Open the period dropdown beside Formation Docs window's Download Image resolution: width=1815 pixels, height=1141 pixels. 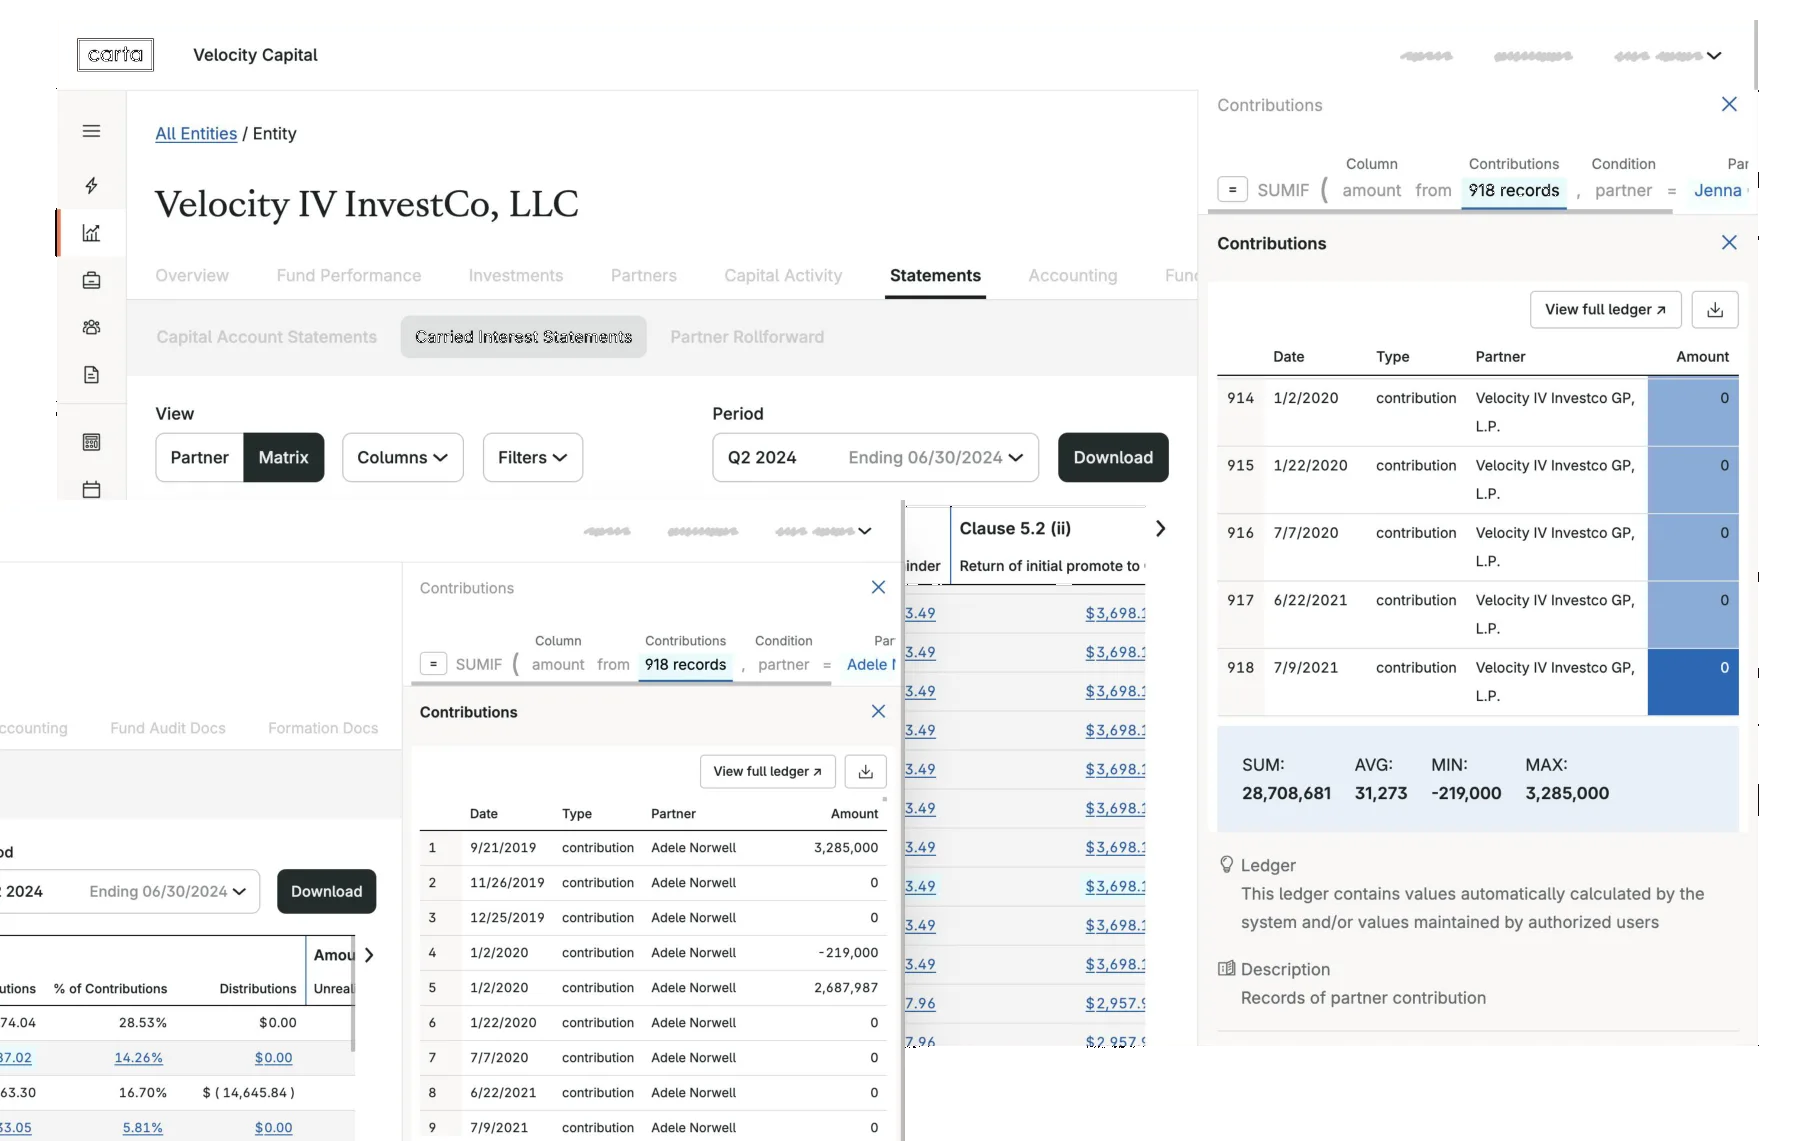coord(130,891)
